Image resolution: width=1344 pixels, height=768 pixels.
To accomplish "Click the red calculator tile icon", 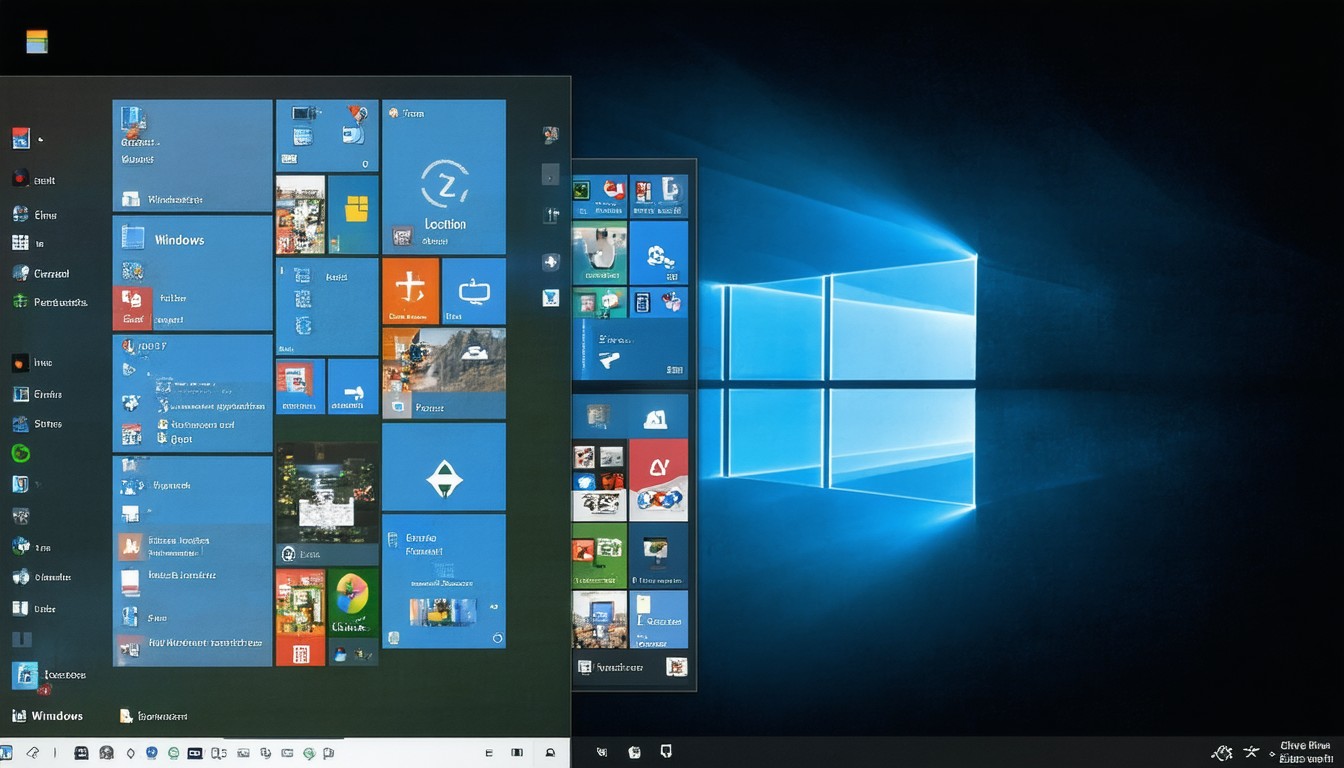I will click(300, 653).
